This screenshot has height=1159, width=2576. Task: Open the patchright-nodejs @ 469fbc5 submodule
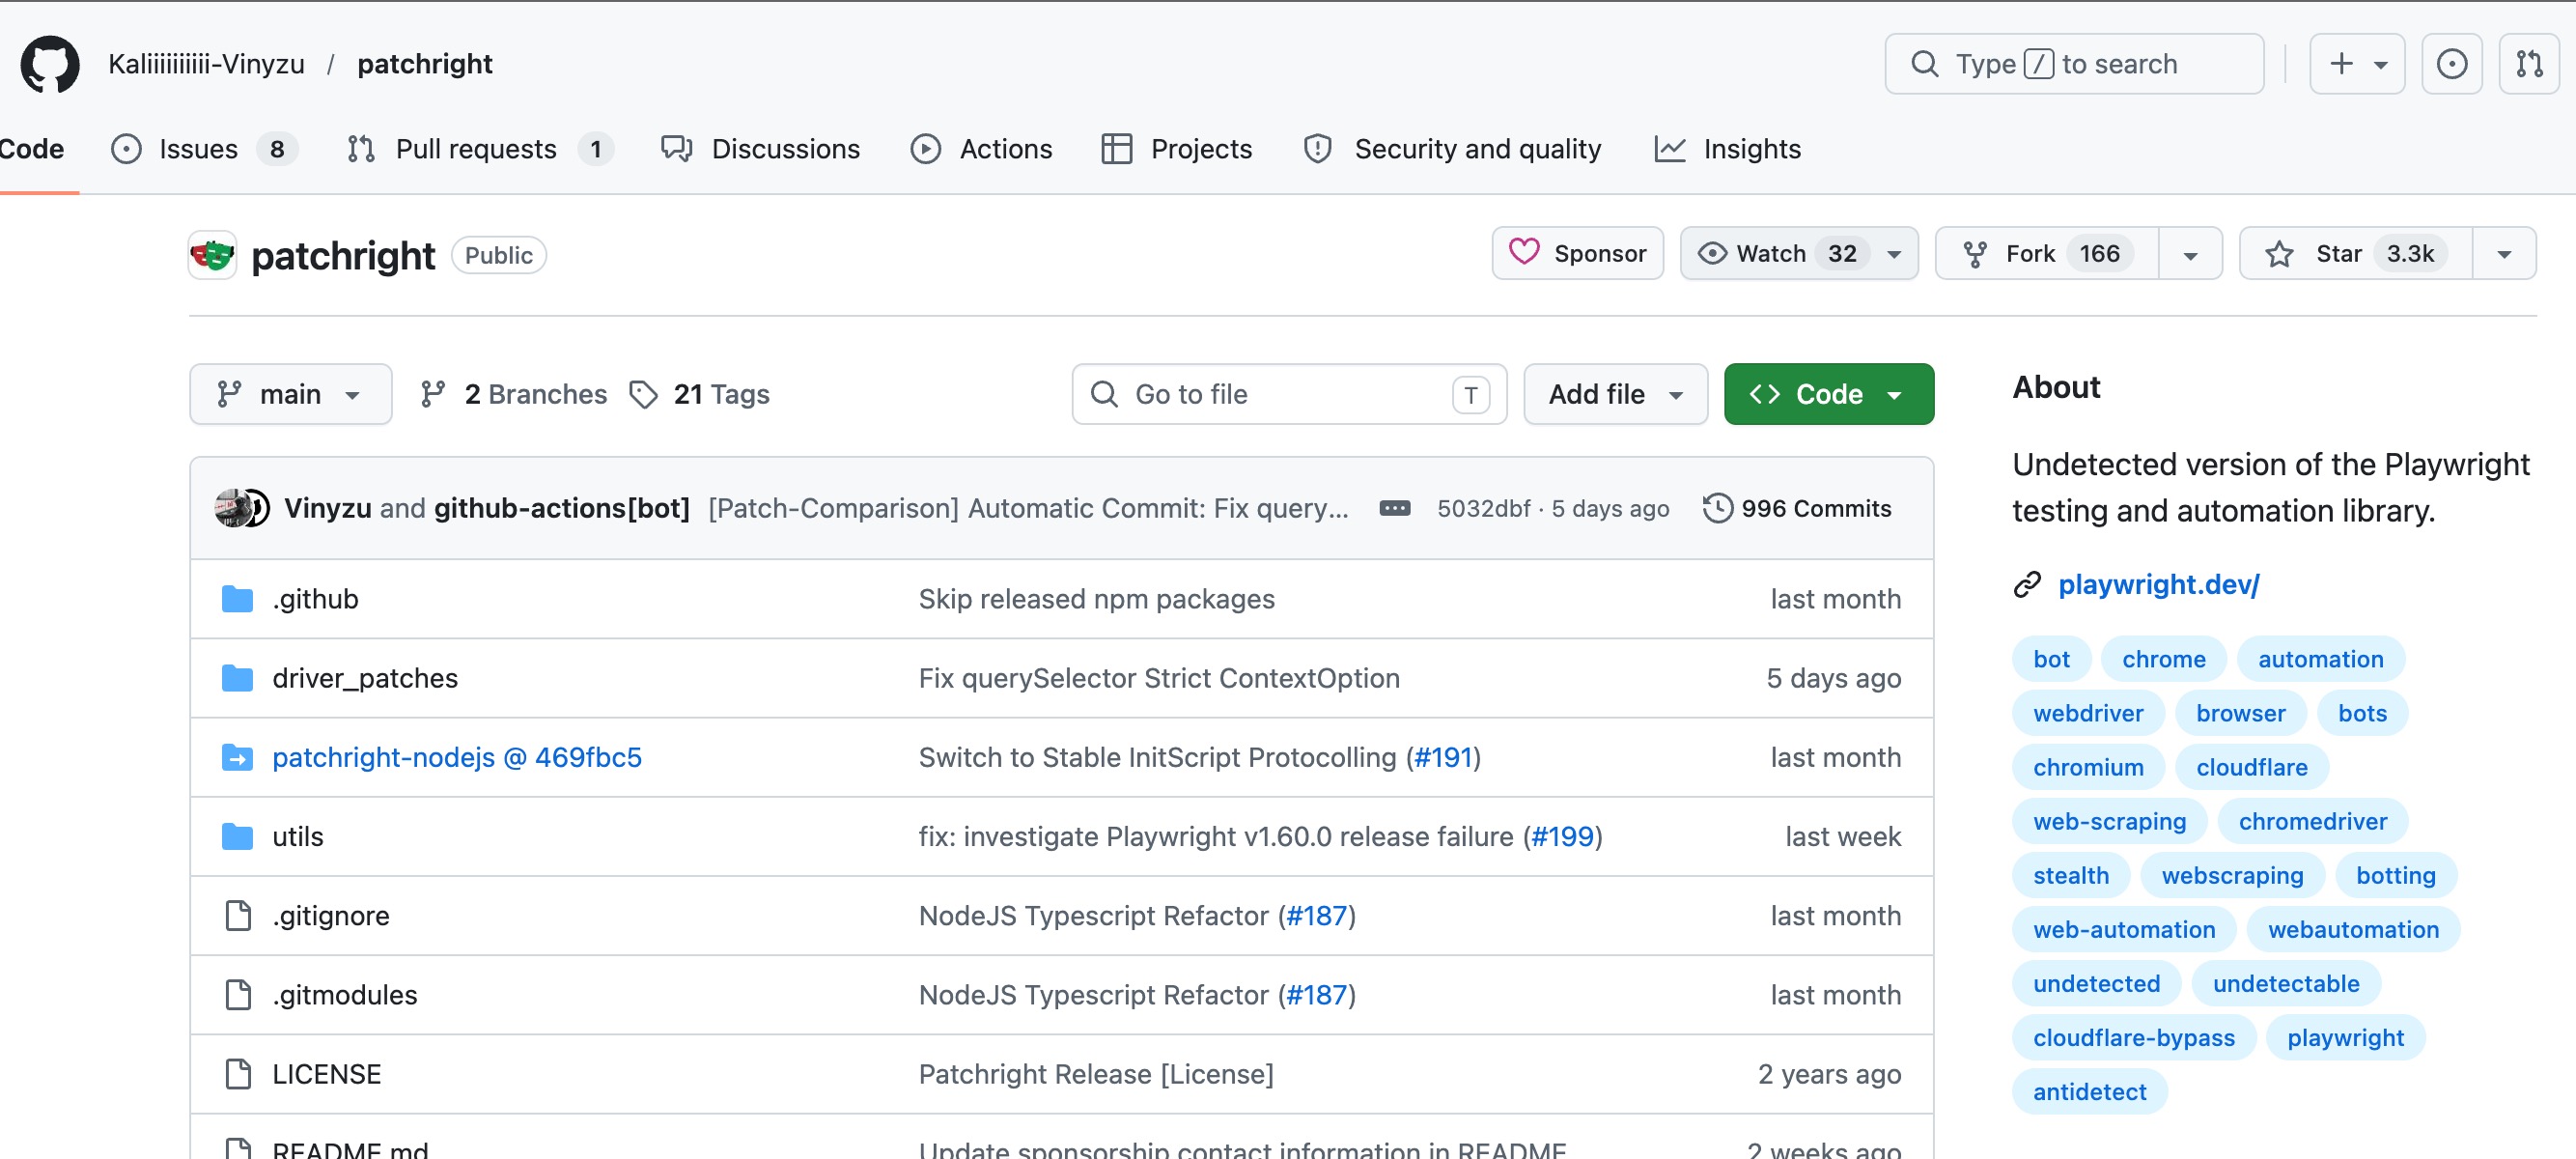457,757
